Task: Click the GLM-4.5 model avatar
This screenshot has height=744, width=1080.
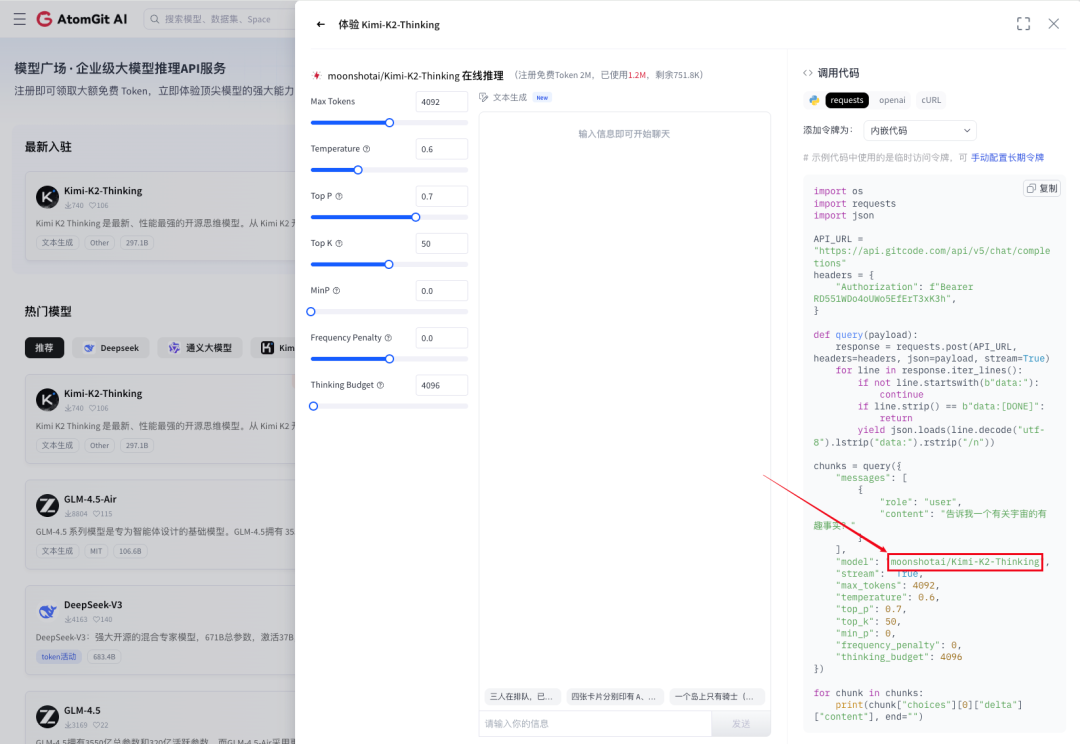Action: click(48, 716)
